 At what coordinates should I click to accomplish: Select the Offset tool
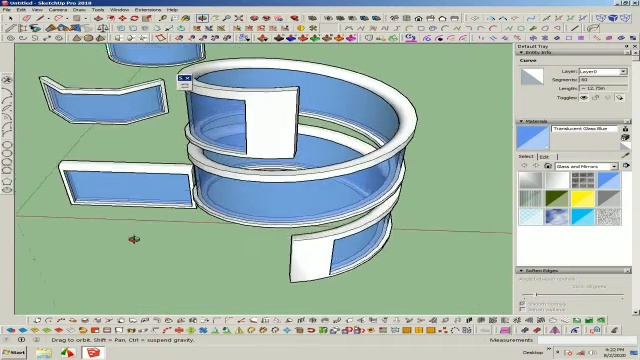tap(111, 18)
